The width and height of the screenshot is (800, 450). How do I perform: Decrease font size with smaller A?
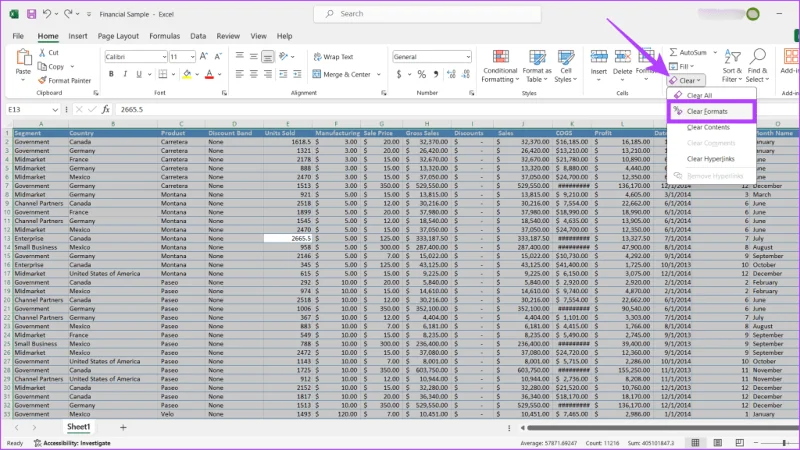click(218, 56)
